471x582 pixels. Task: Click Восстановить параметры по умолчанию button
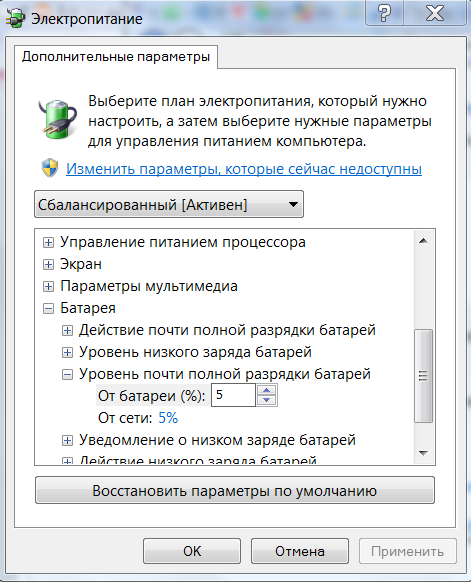[235, 490]
